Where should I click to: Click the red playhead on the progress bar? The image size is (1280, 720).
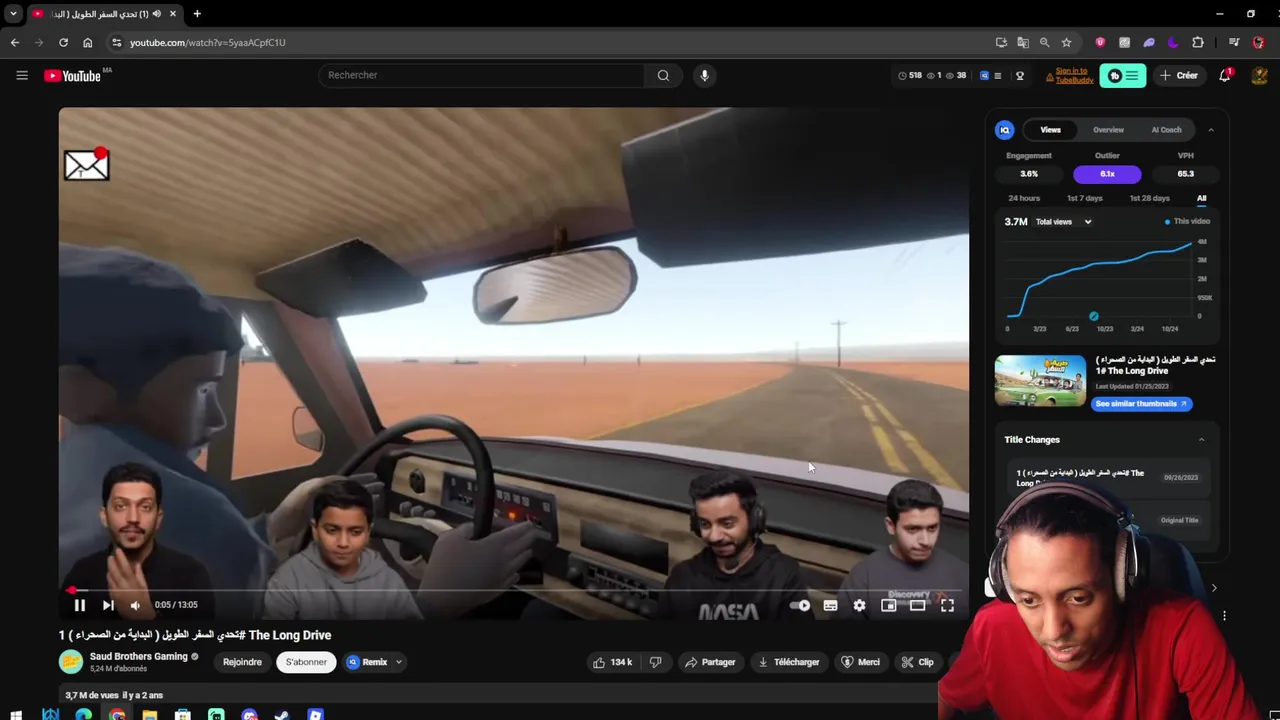(x=72, y=590)
